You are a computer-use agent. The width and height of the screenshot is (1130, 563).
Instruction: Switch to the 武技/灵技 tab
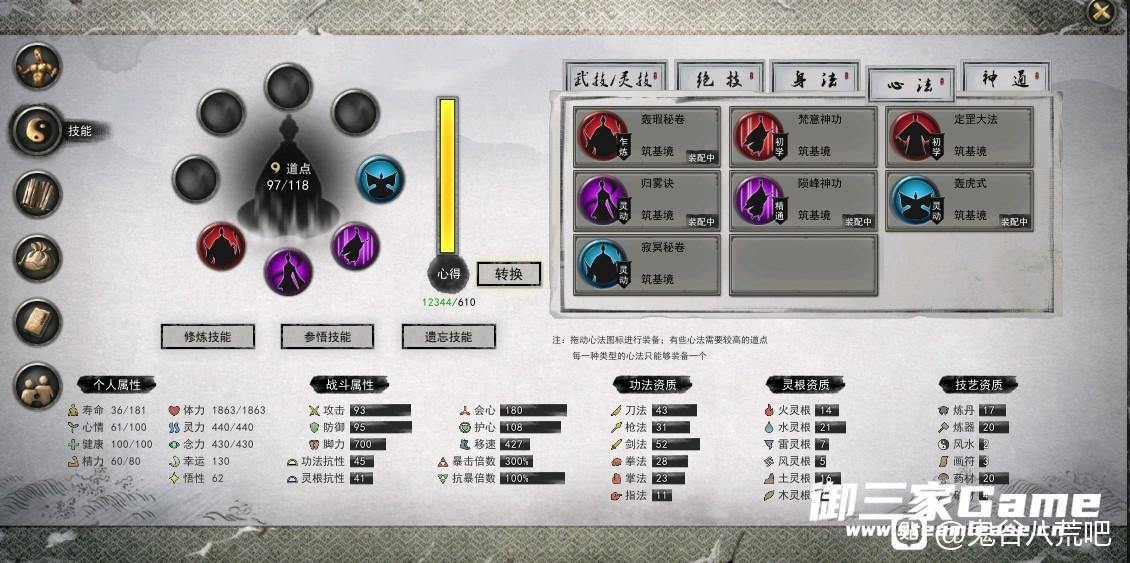pos(615,78)
